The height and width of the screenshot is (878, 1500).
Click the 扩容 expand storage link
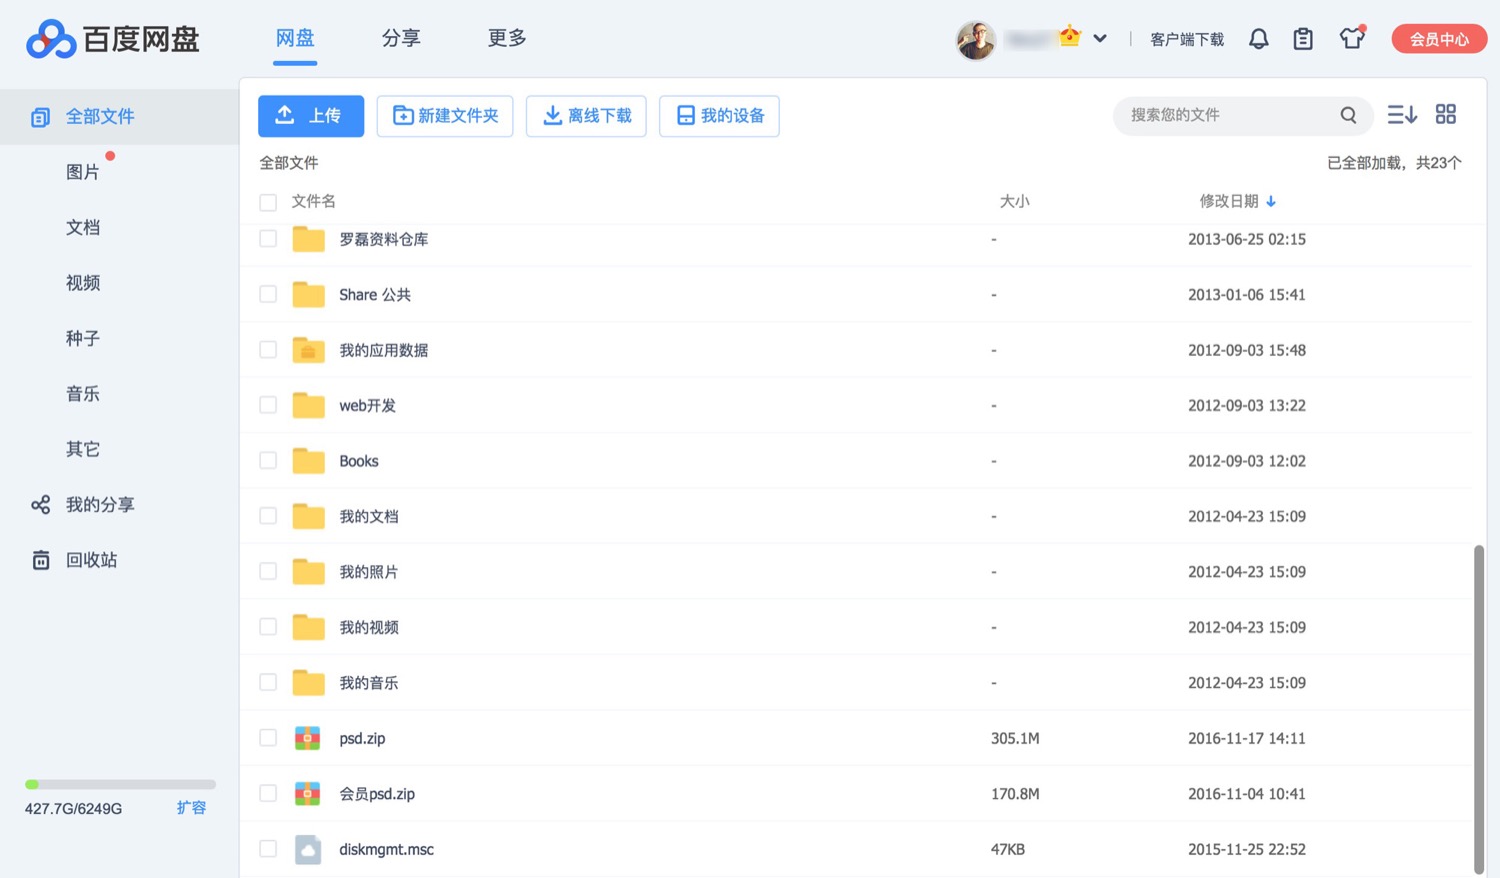point(191,808)
